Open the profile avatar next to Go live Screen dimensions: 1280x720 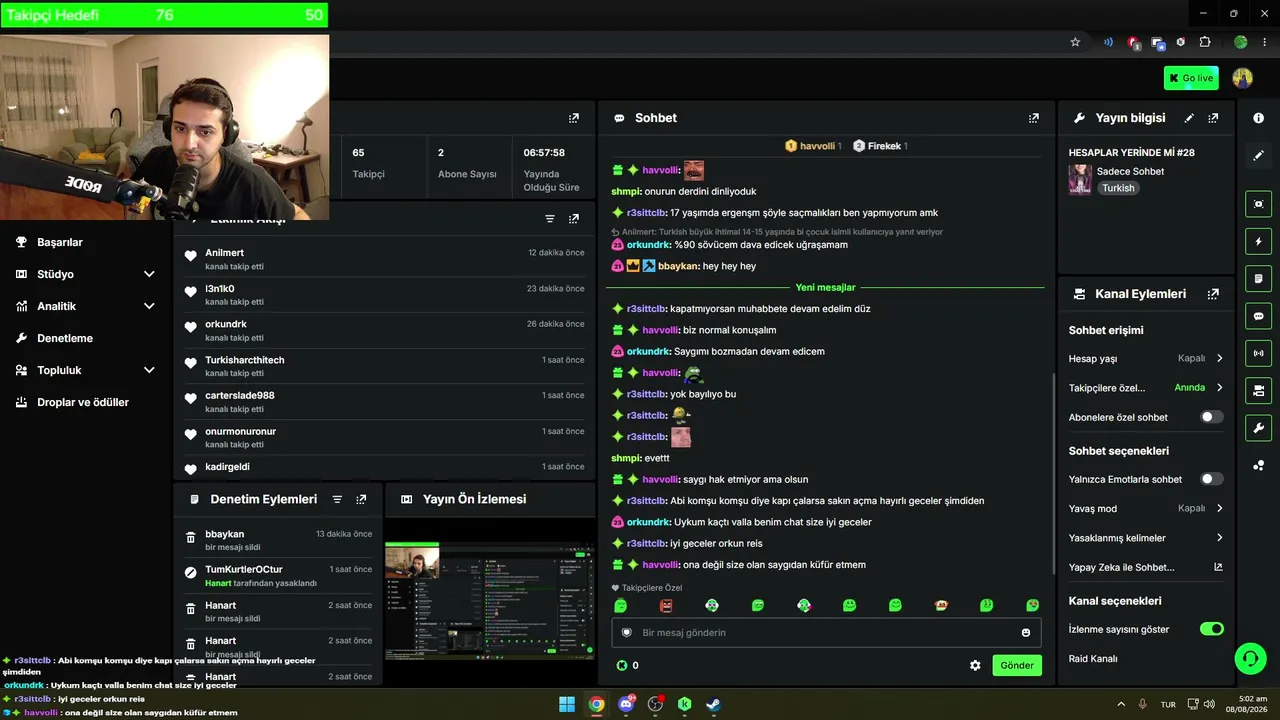coord(1242,78)
